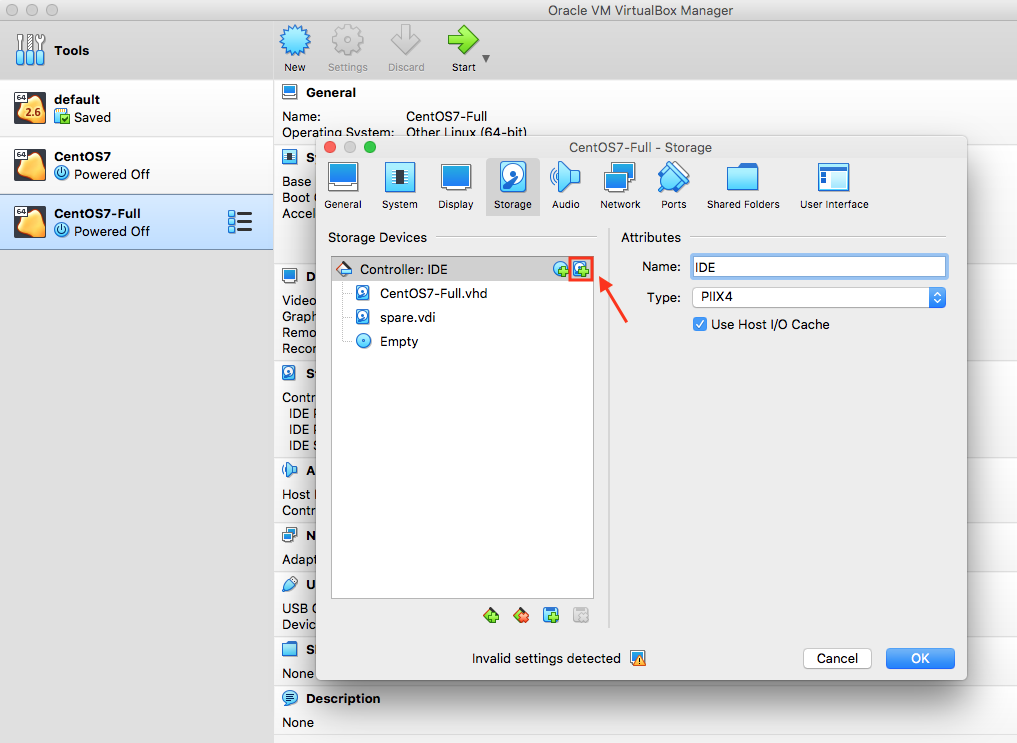Viewport: 1017px width, 743px height.
Task: Click the Description section header in the Manager
Action: pyautogui.click(x=343, y=699)
